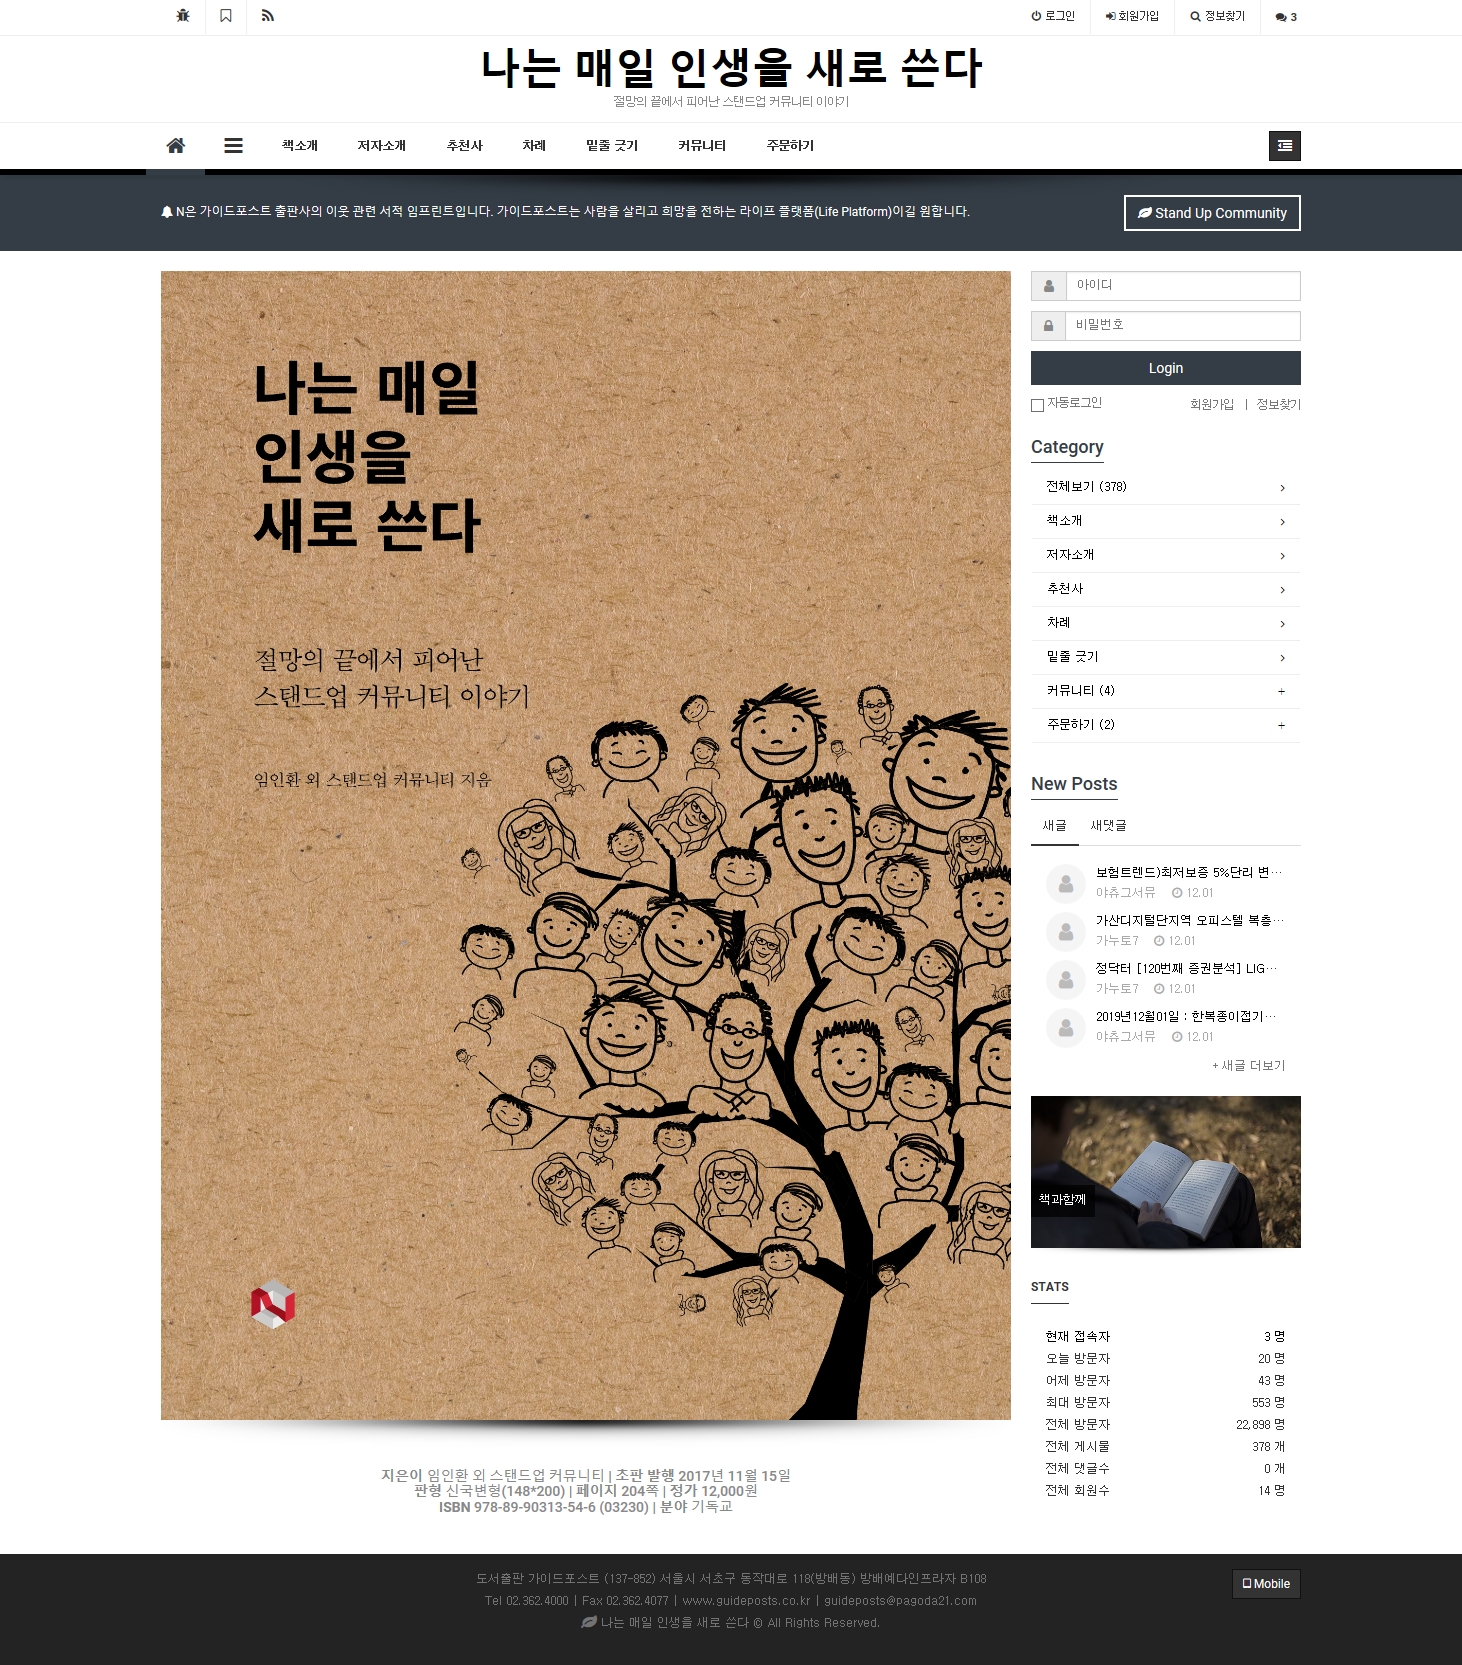Screen dimensions: 1462x1665
Task: Open the hamburger menu icon
Action: point(233,146)
